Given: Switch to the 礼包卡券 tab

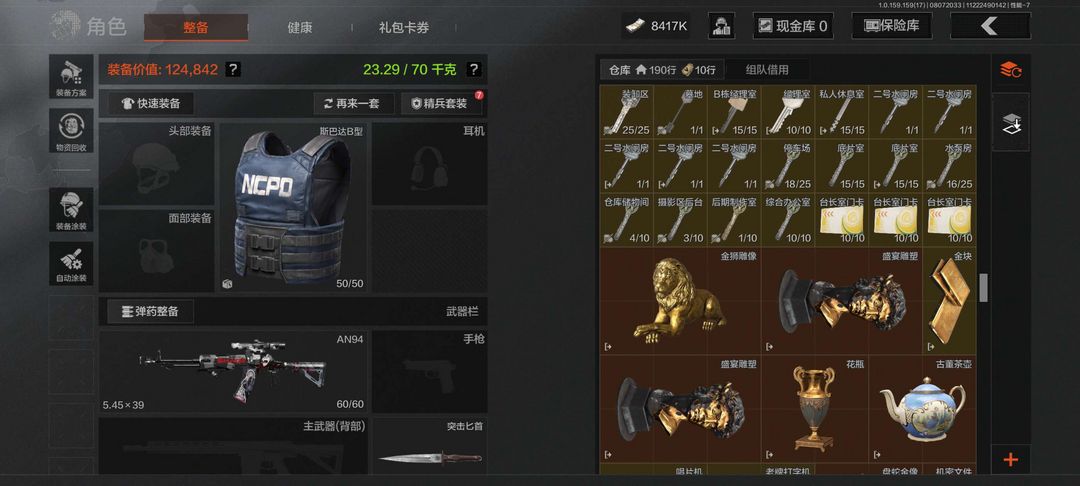Looking at the screenshot, I should point(404,28).
